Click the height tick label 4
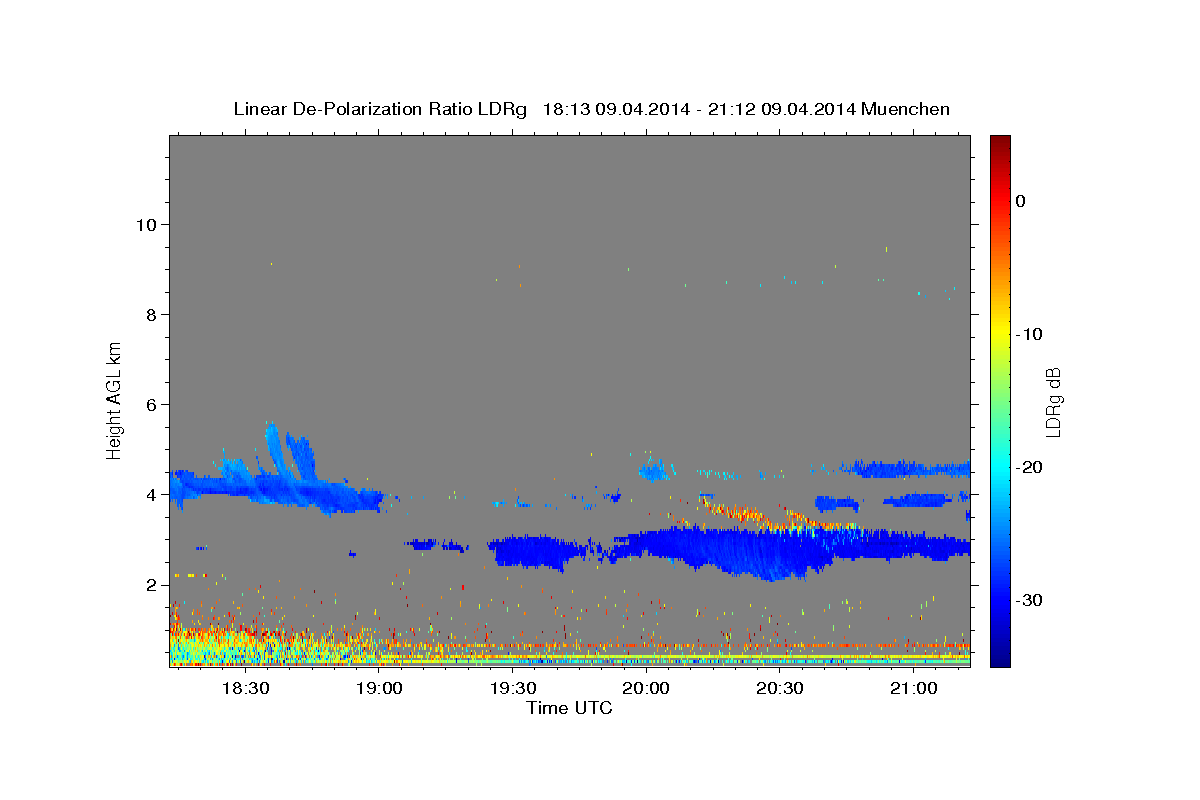This screenshot has width=1200, height=800. [151, 494]
